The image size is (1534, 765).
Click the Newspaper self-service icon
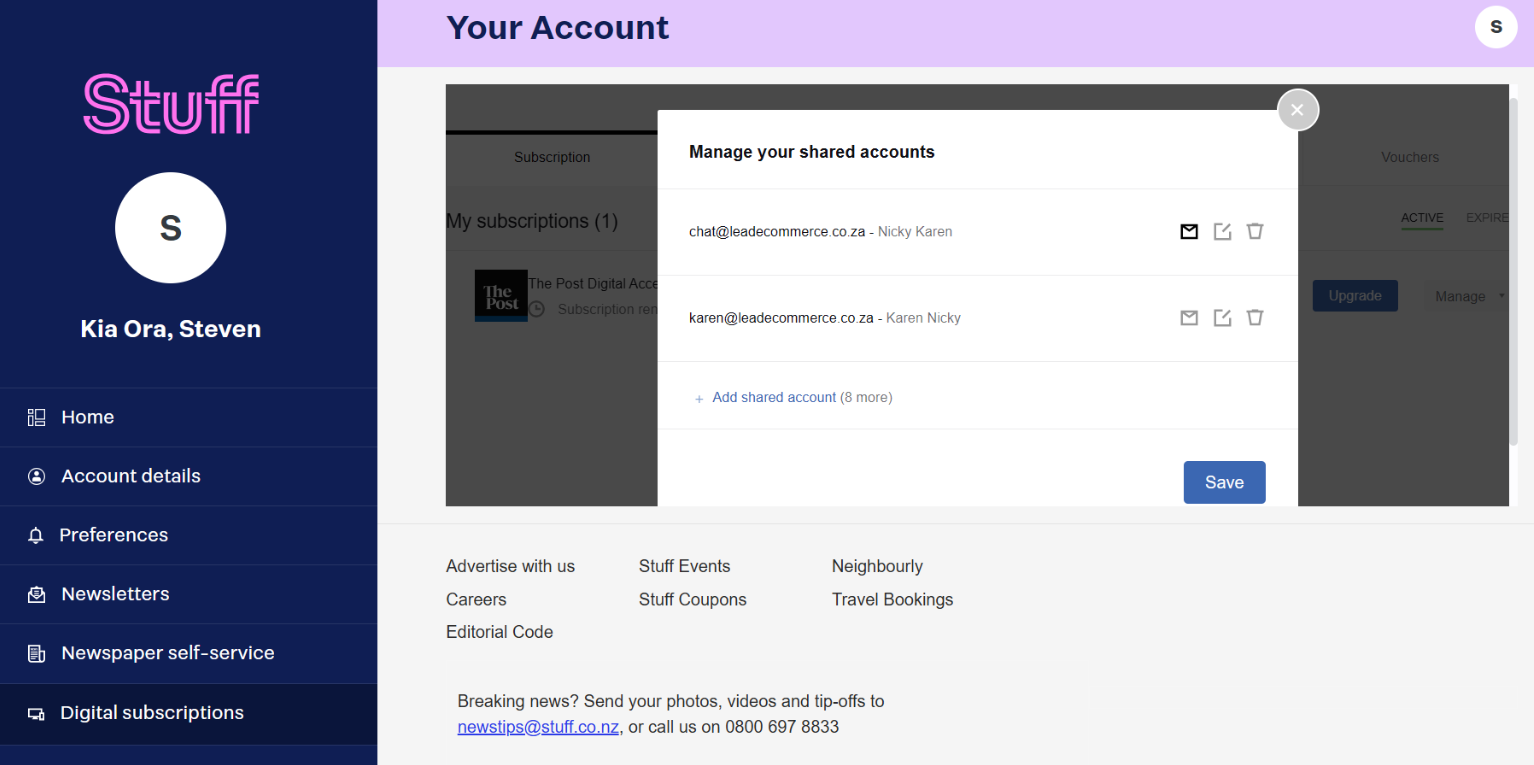point(37,654)
